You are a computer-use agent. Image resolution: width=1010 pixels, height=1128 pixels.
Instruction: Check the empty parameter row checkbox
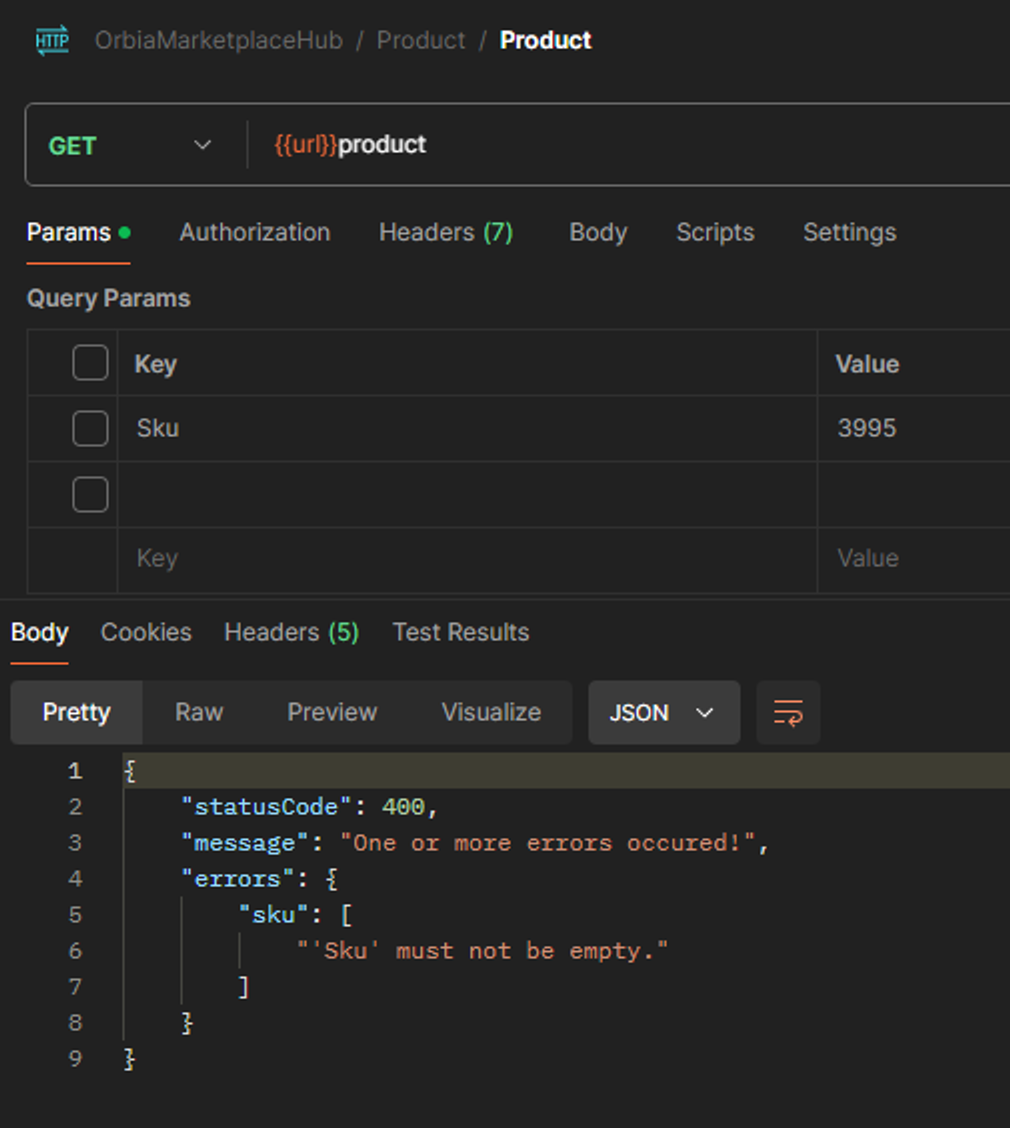(x=90, y=494)
